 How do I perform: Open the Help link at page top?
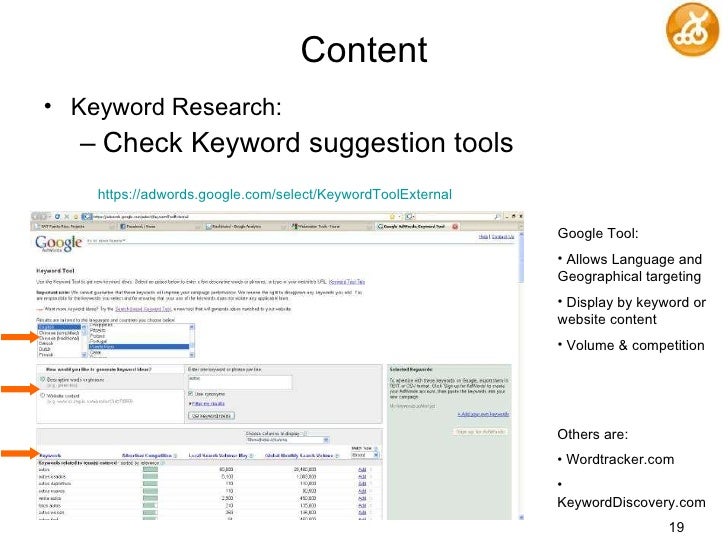click(483, 237)
